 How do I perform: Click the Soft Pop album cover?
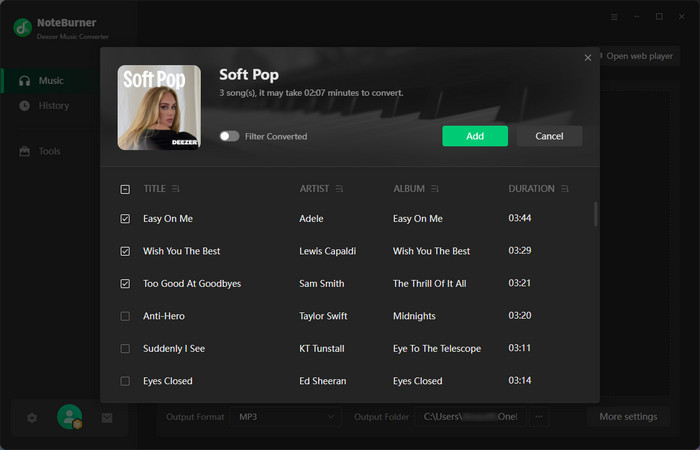pos(159,108)
